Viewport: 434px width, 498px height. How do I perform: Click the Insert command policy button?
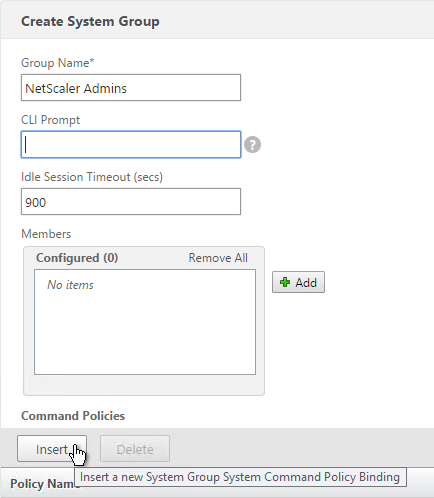(52, 449)
